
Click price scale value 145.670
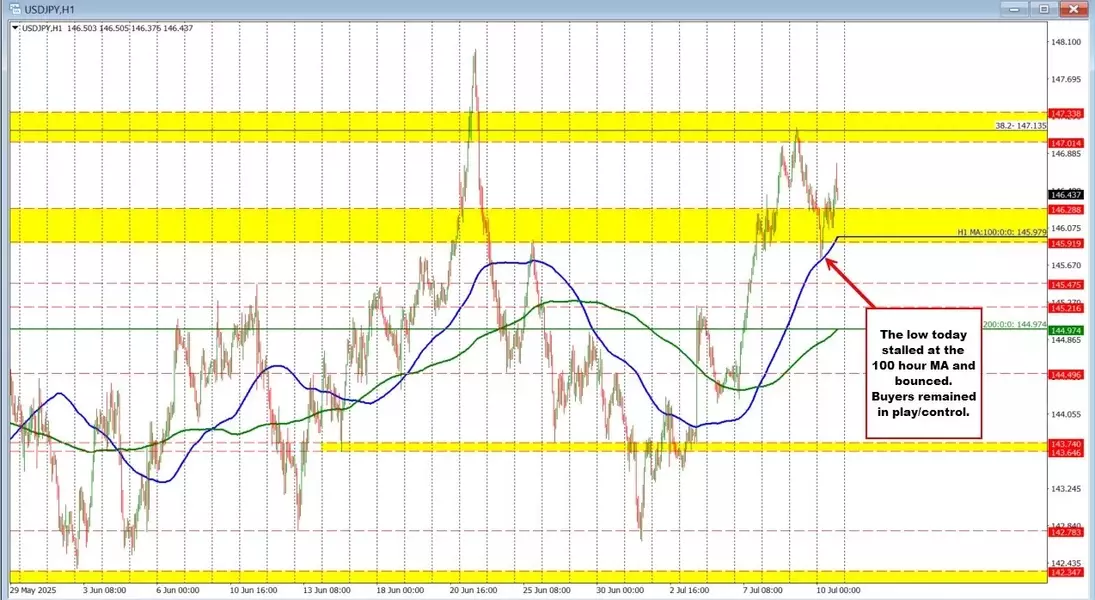(1066, 265)
